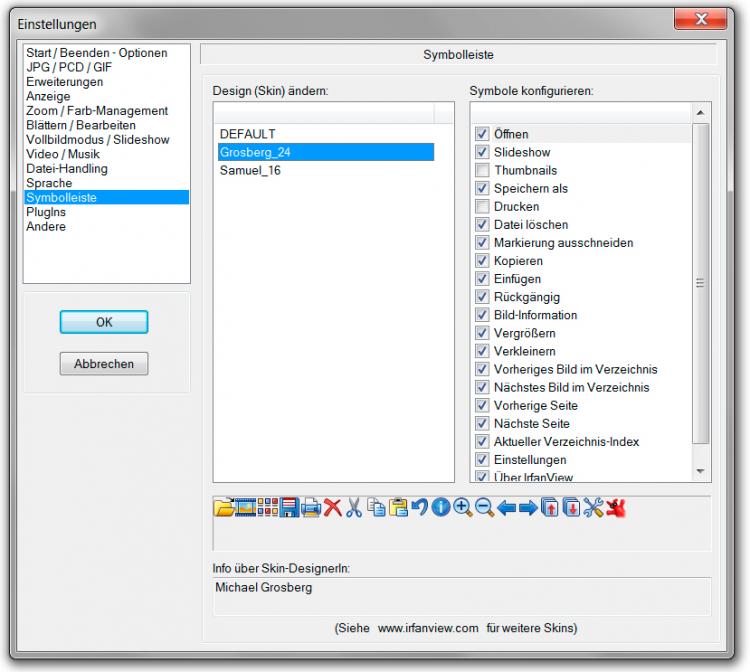Click the symbol list scrollbar down arrow

tap(701, 471)
